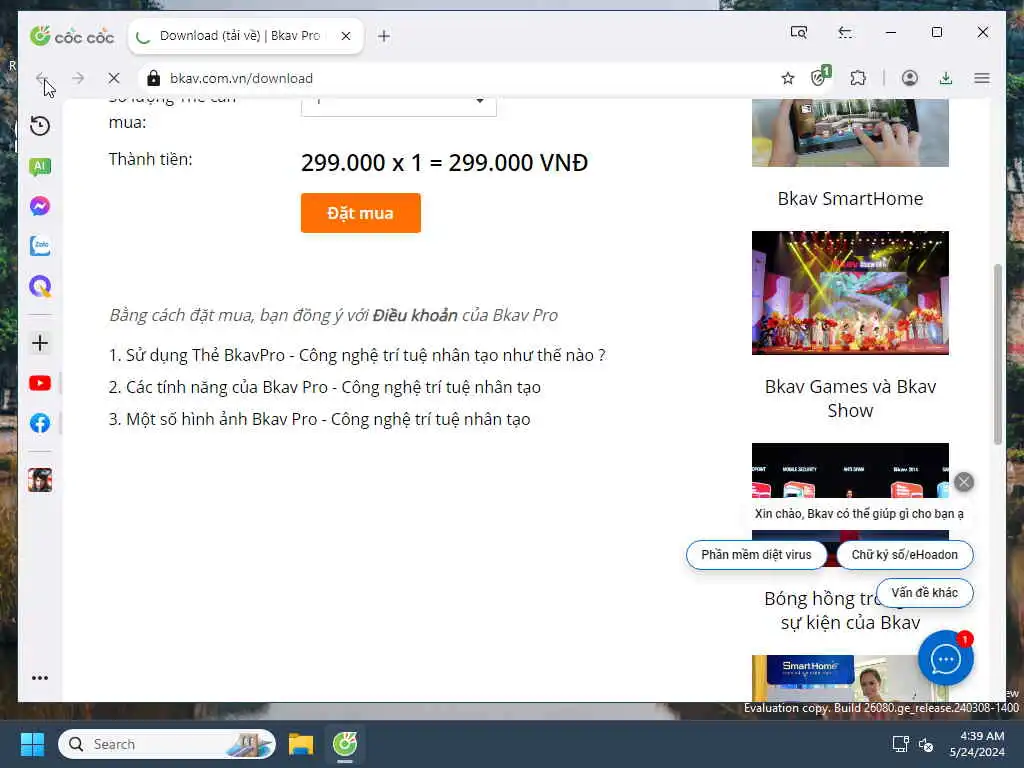Viewport: 1024px width, 768px height.
Task: Bookmark this page with the star icon
Action: pyautogui.click(x=788, y=78)
